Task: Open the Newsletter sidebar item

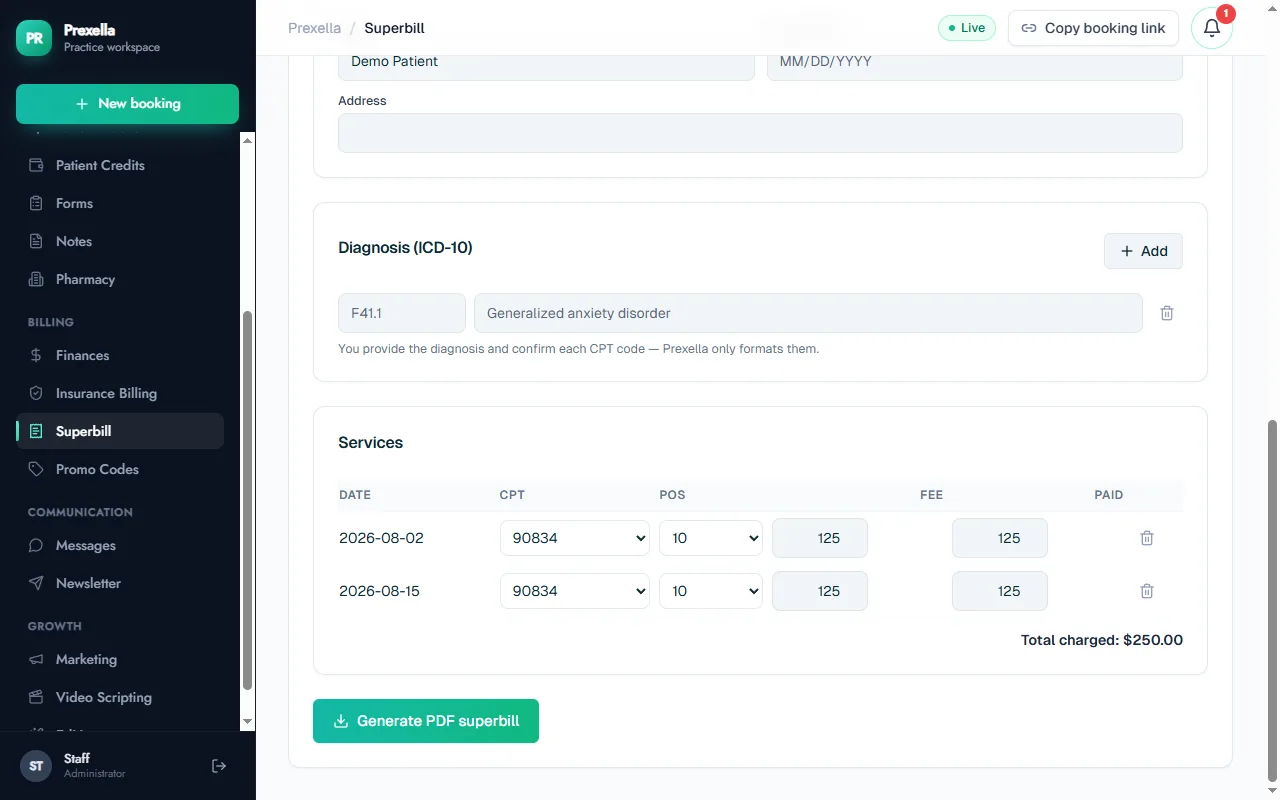Action: click(120, 583)
